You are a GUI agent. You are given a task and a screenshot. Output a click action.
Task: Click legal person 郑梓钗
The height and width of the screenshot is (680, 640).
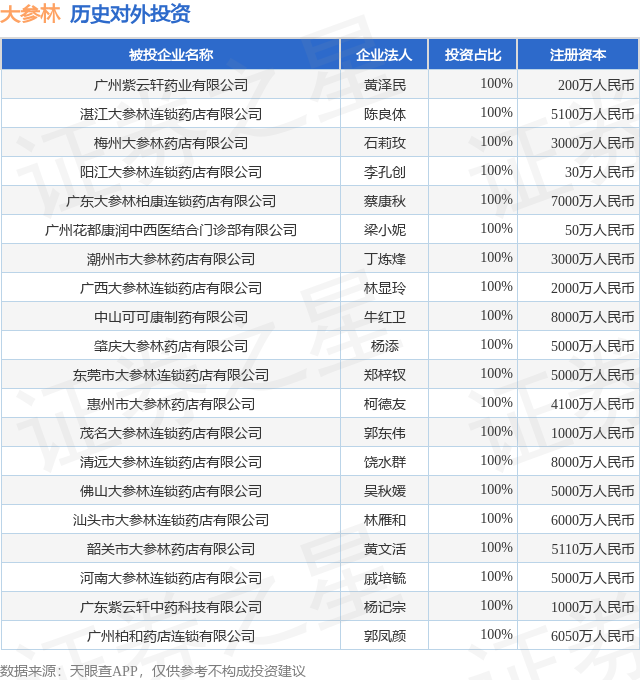pyautogui.click(x=385, y=375)
